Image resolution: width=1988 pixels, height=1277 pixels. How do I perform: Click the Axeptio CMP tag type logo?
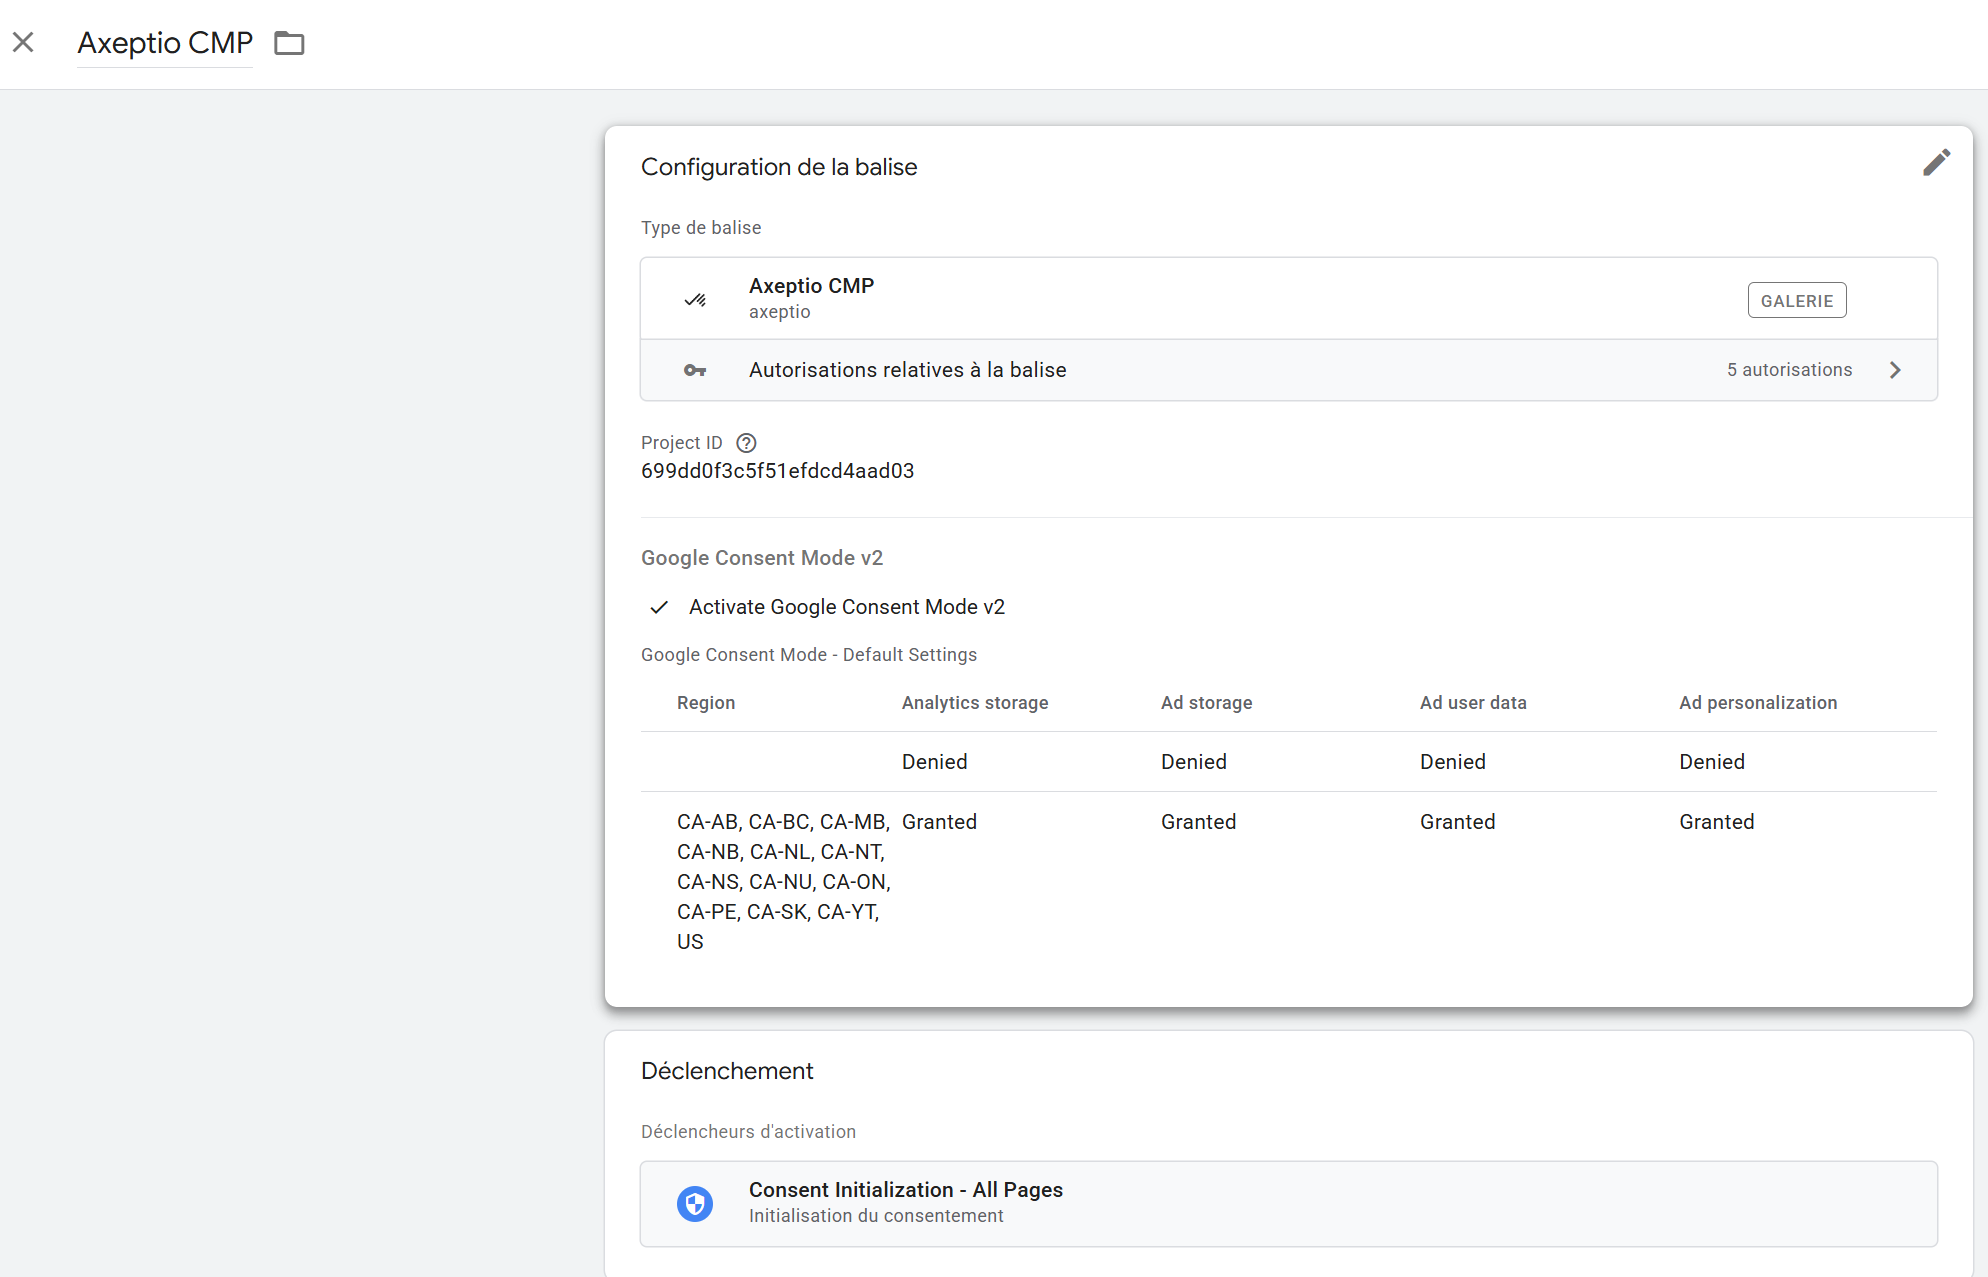click(695, 299)
